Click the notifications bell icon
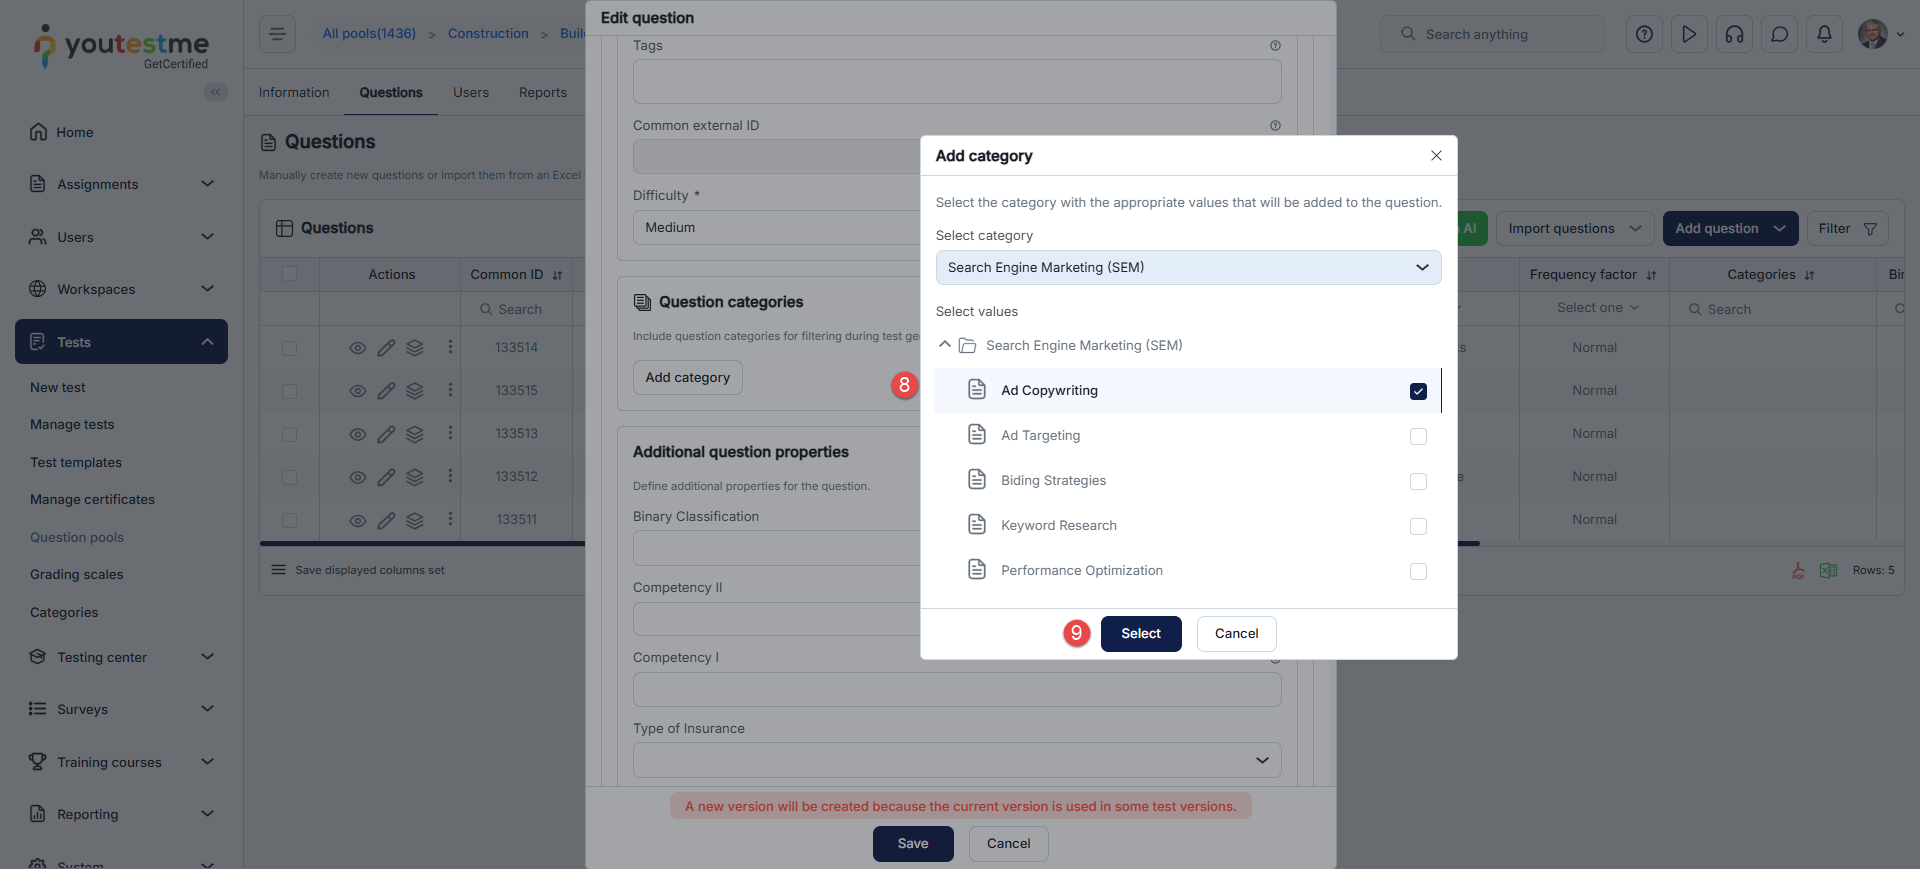1920x869 pixels. [x=1824, y=34]
